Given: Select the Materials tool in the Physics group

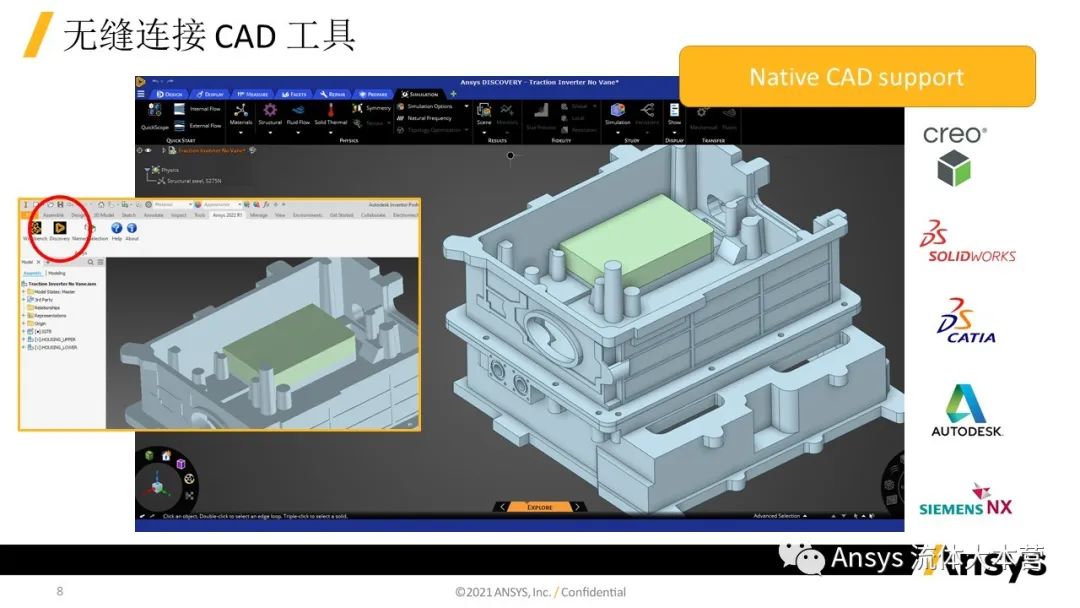Looking at the screenshot, I should [x=241, y=111].
